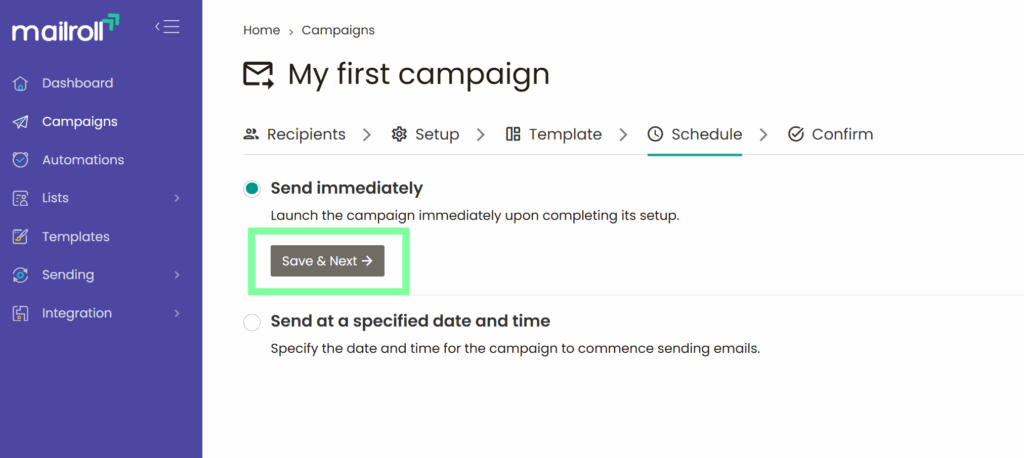Follow the Home breadcrumb link
1024x458 pixels.
[261, 31]
